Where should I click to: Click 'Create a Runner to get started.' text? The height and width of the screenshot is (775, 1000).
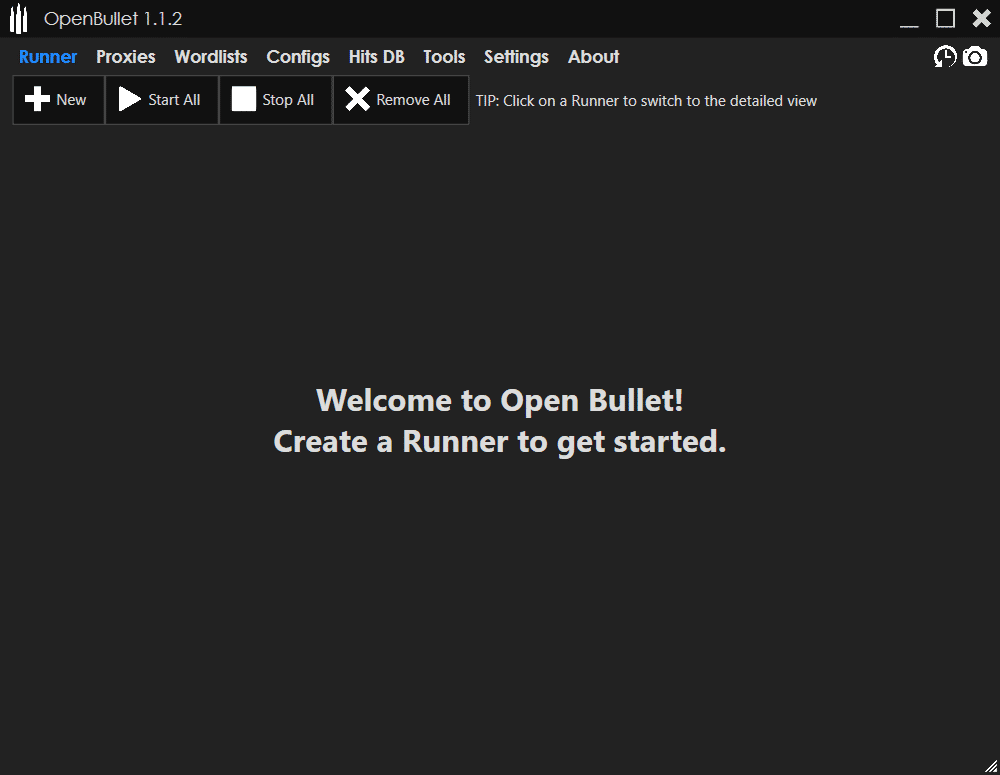click(x=499, y=442)
